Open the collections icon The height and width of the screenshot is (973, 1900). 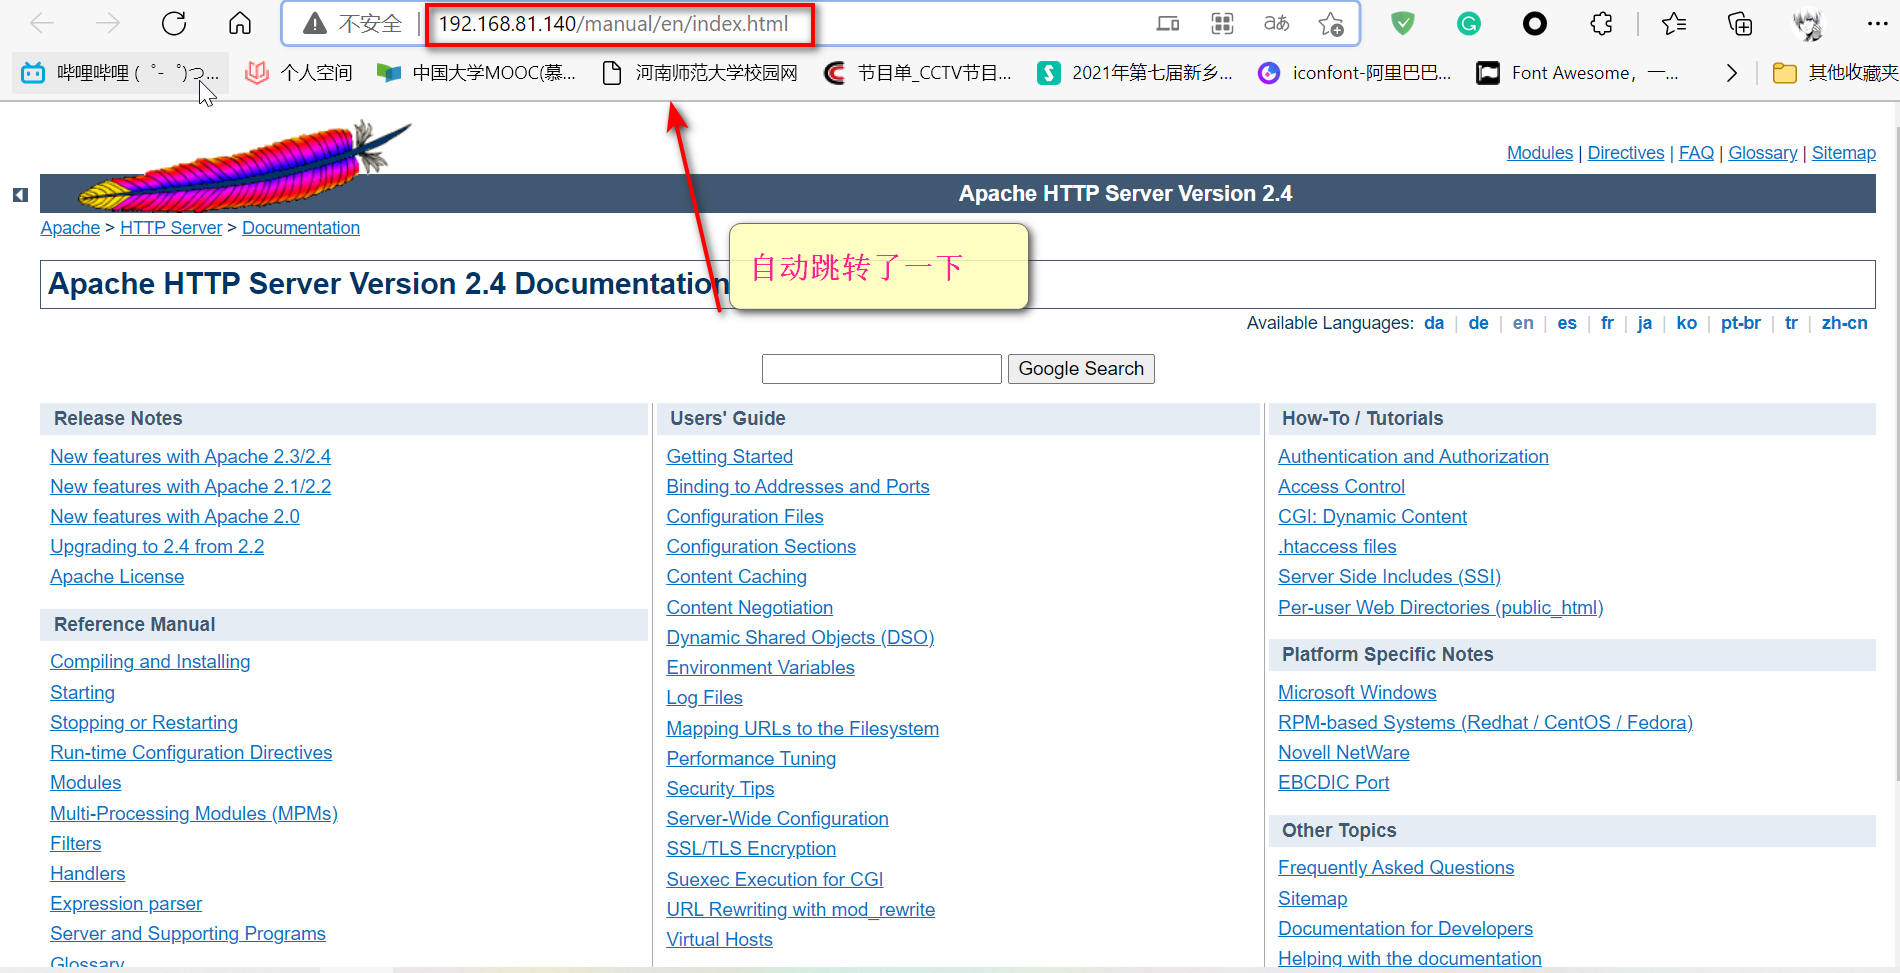pyautogui.click(x=1740, y=23)
